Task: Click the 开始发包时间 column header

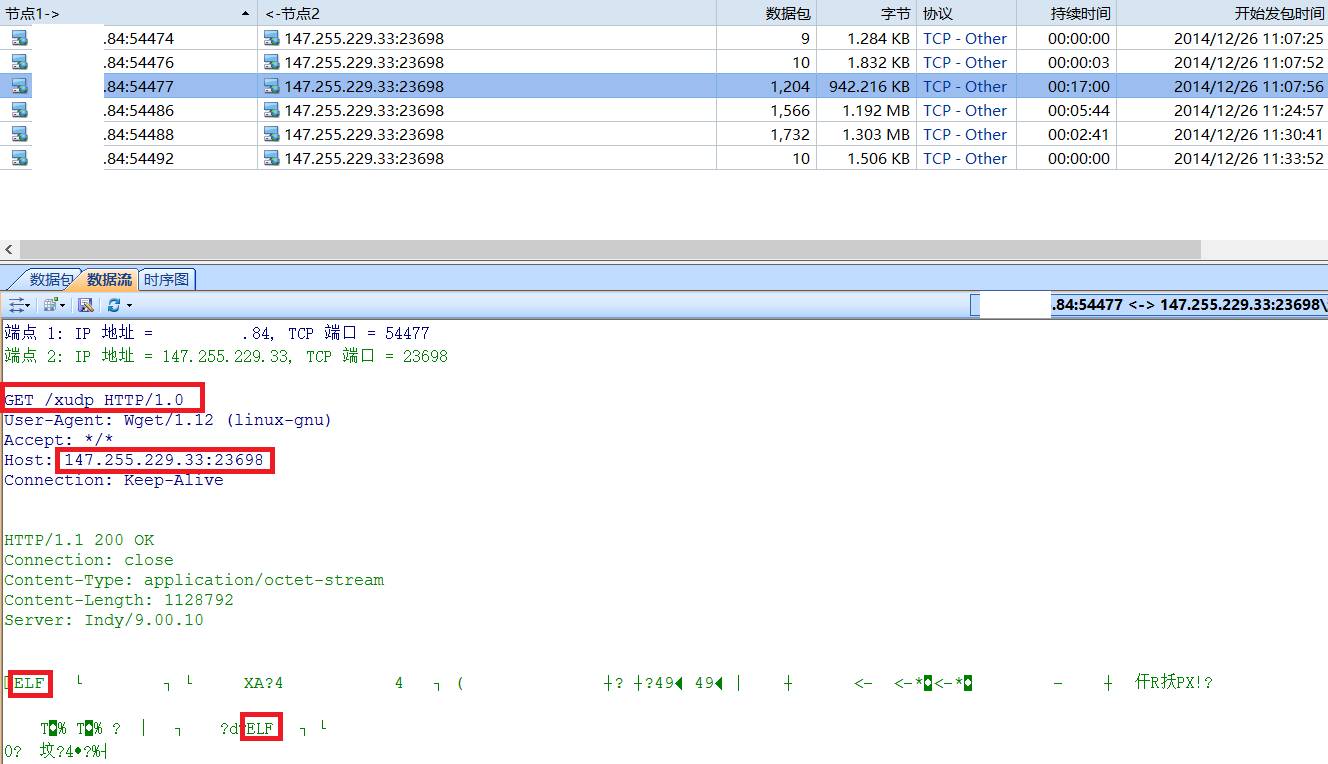Action: pos(1222,13)
